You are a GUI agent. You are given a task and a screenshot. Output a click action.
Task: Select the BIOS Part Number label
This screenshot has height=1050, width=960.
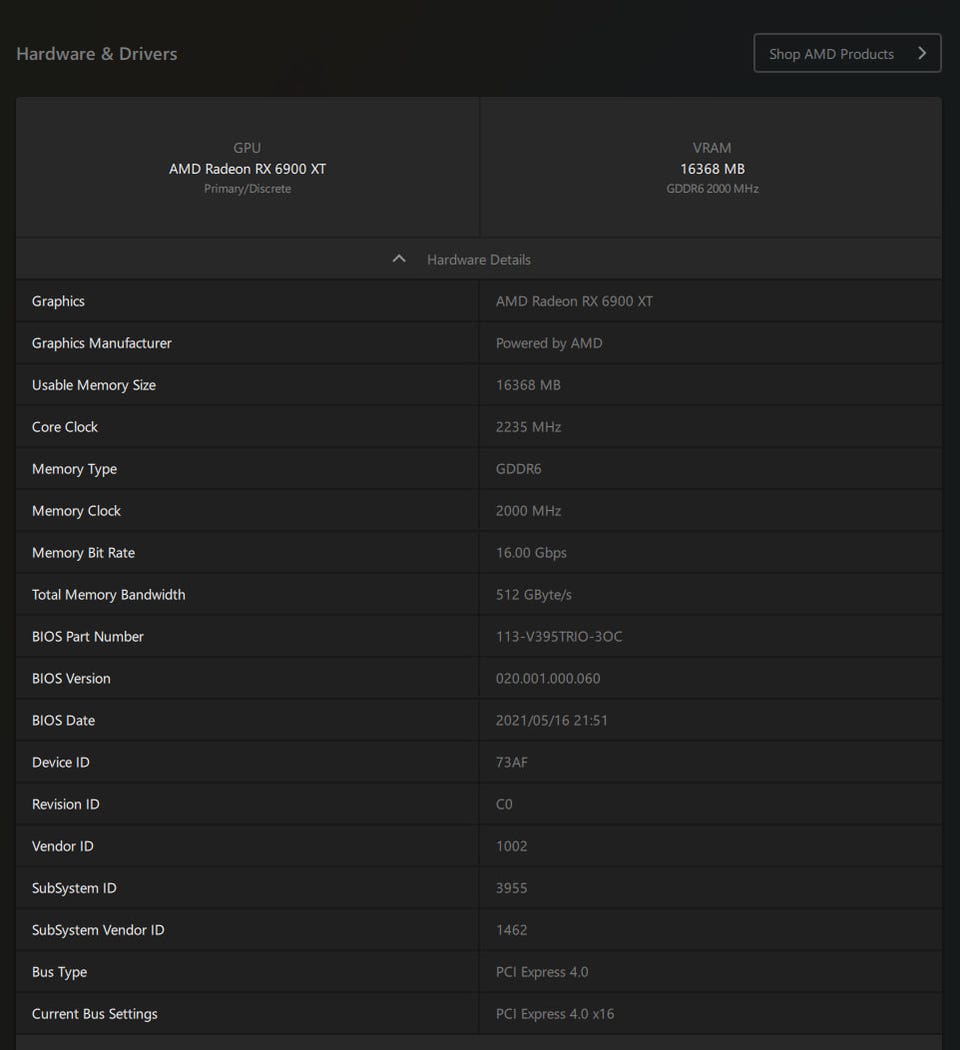pos(88,636)
